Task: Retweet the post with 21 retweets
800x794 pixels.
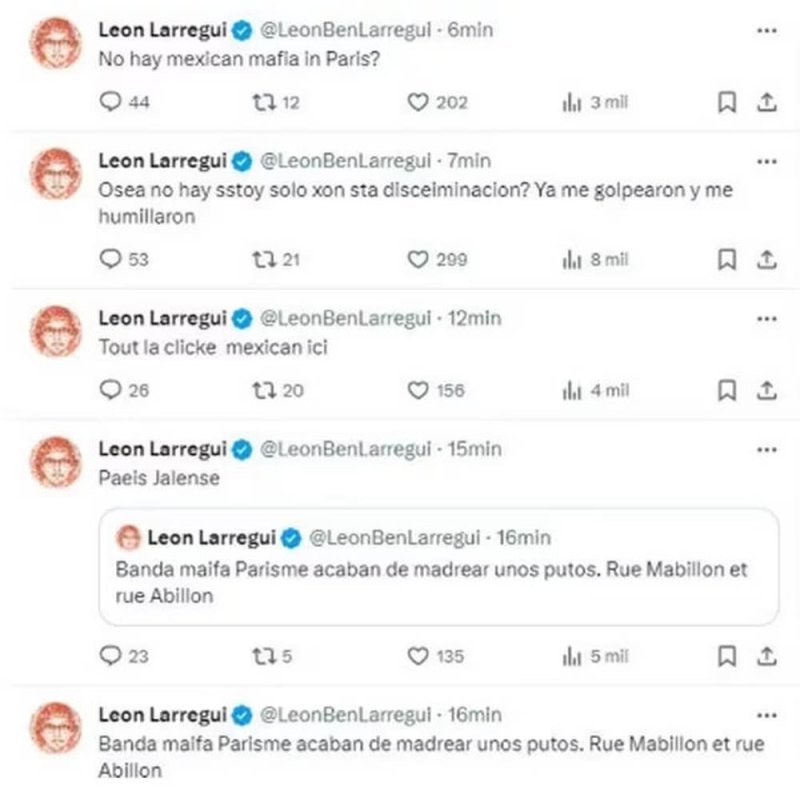Action: tap(276, 260)
